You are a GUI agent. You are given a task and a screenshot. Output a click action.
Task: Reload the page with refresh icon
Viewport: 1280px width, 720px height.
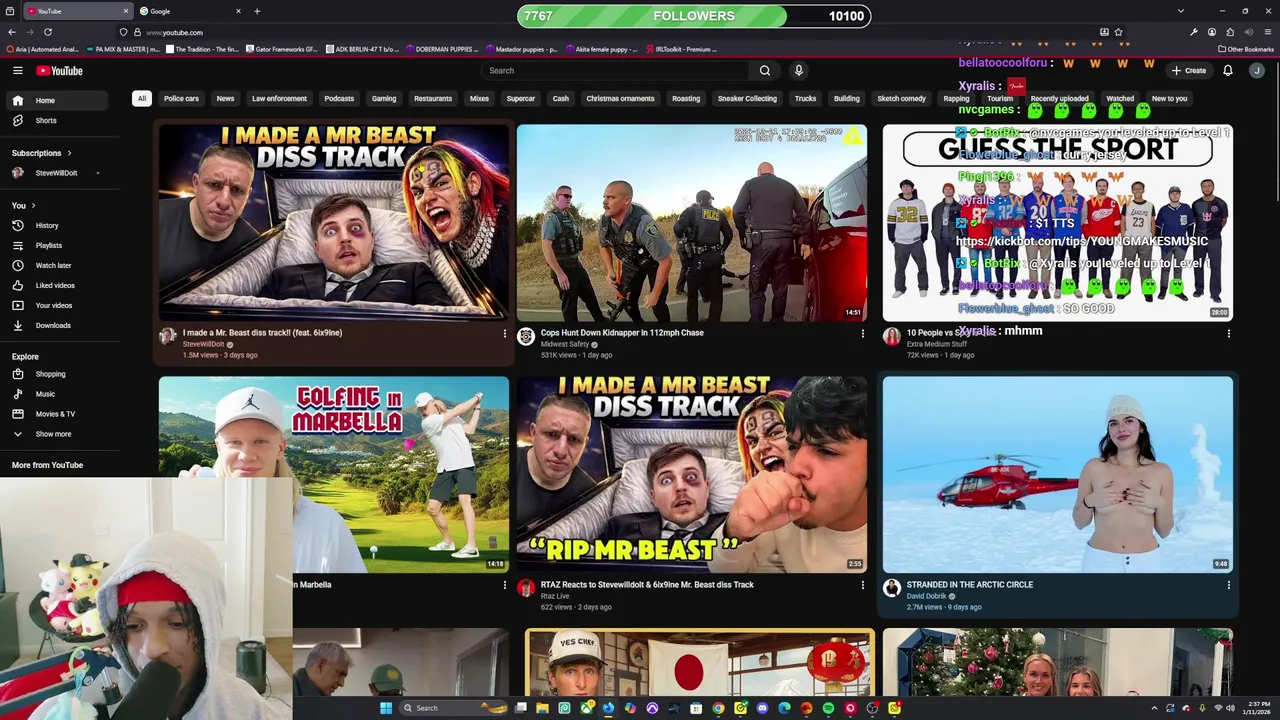pyautogui.click(x=47, y=32)
